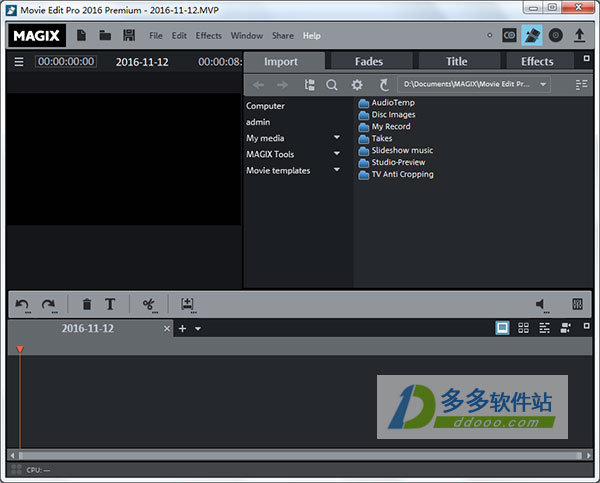The image size is (600, 483).
Task: Switch to scene overview grid view
Action: 523,328
